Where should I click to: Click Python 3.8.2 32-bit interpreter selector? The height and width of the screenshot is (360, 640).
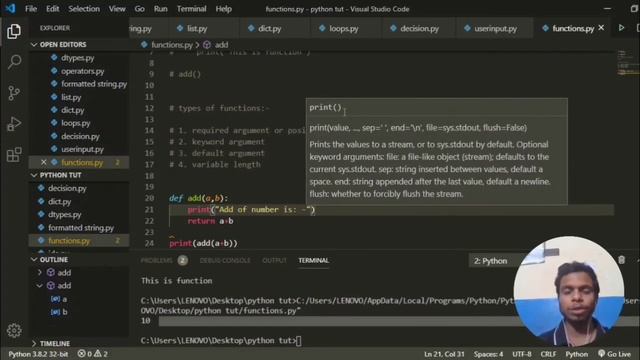click(x=38, y=354)
